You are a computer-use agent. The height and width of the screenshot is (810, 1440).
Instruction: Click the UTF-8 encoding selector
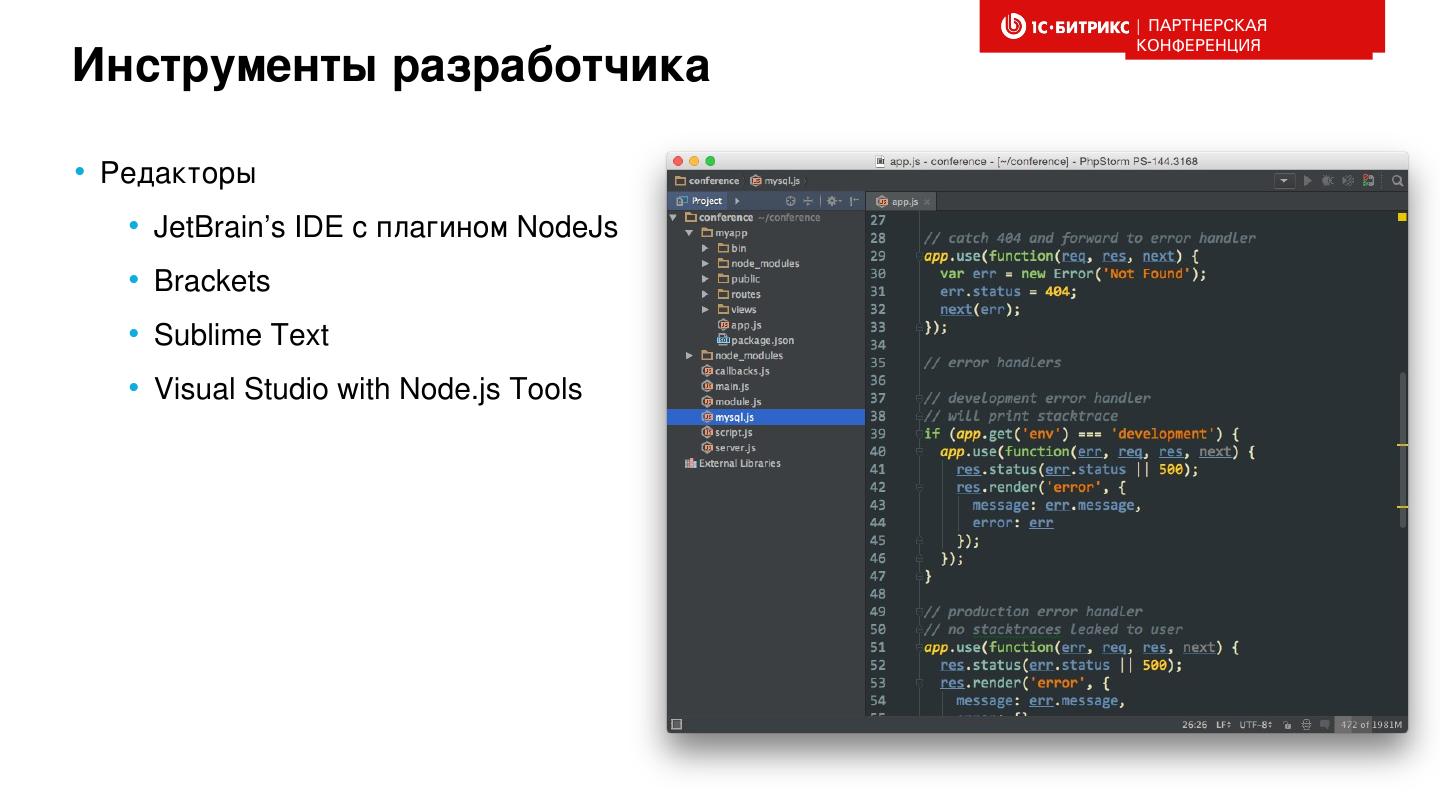pyautogui.click(x=1255, y=725)
